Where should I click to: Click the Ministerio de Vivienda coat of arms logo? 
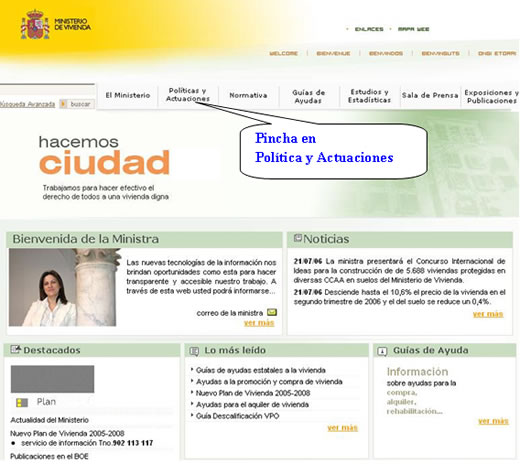(x=35, y=25)
